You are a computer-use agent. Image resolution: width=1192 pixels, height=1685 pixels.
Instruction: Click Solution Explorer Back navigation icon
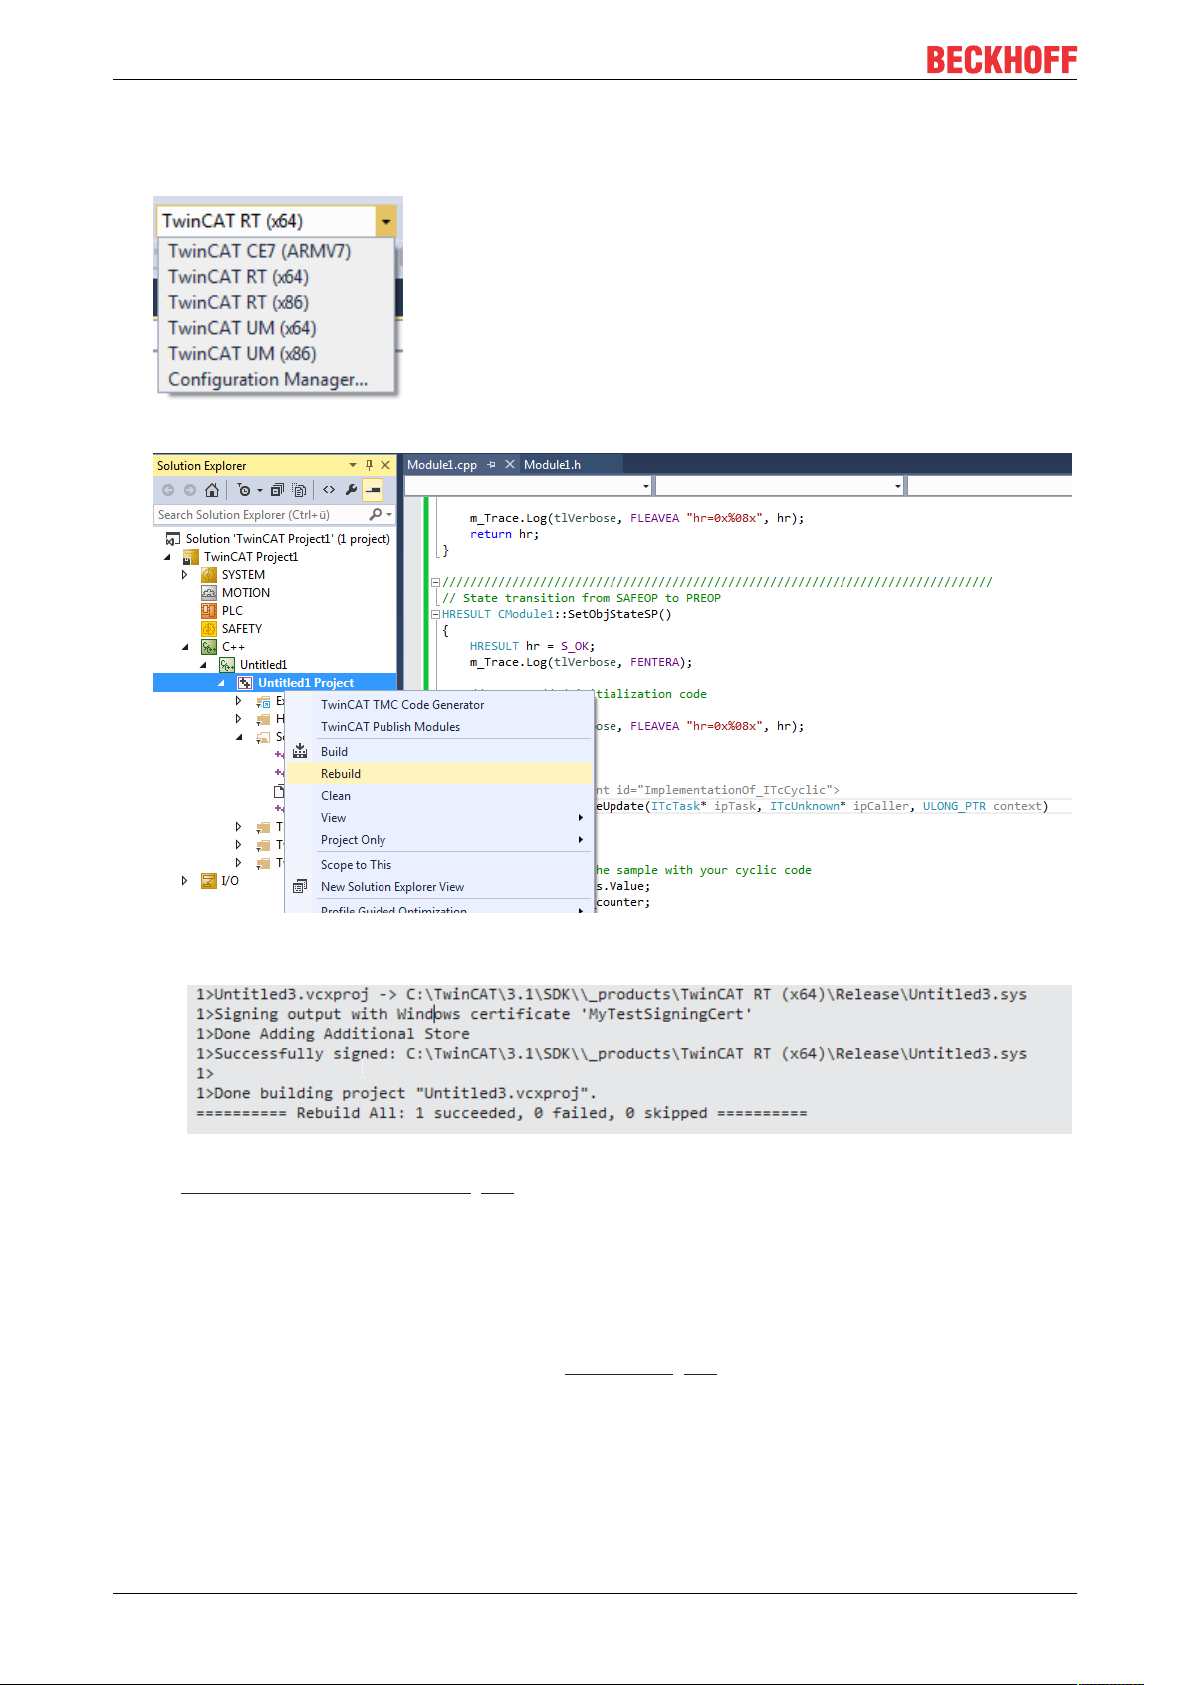(x=168, y=490)
